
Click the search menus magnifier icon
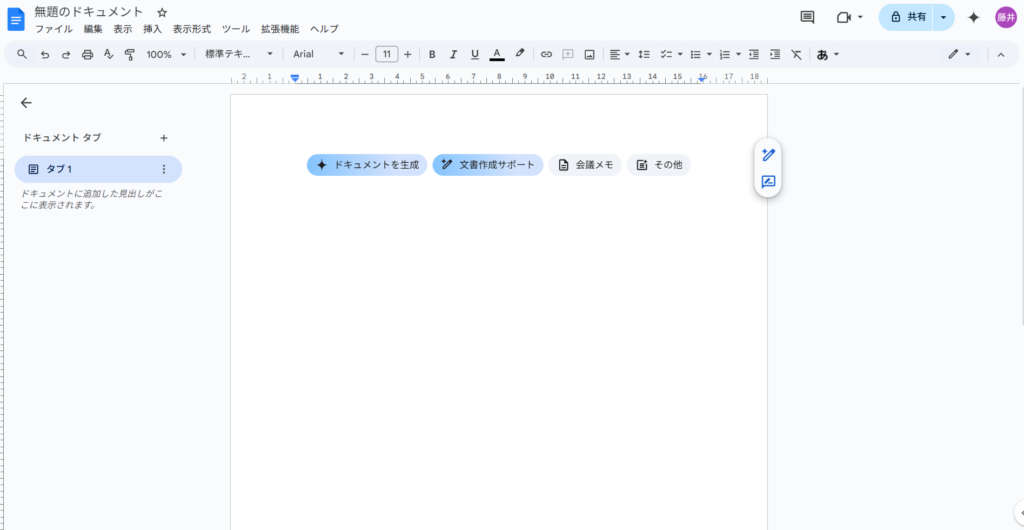tap(22, 54)
